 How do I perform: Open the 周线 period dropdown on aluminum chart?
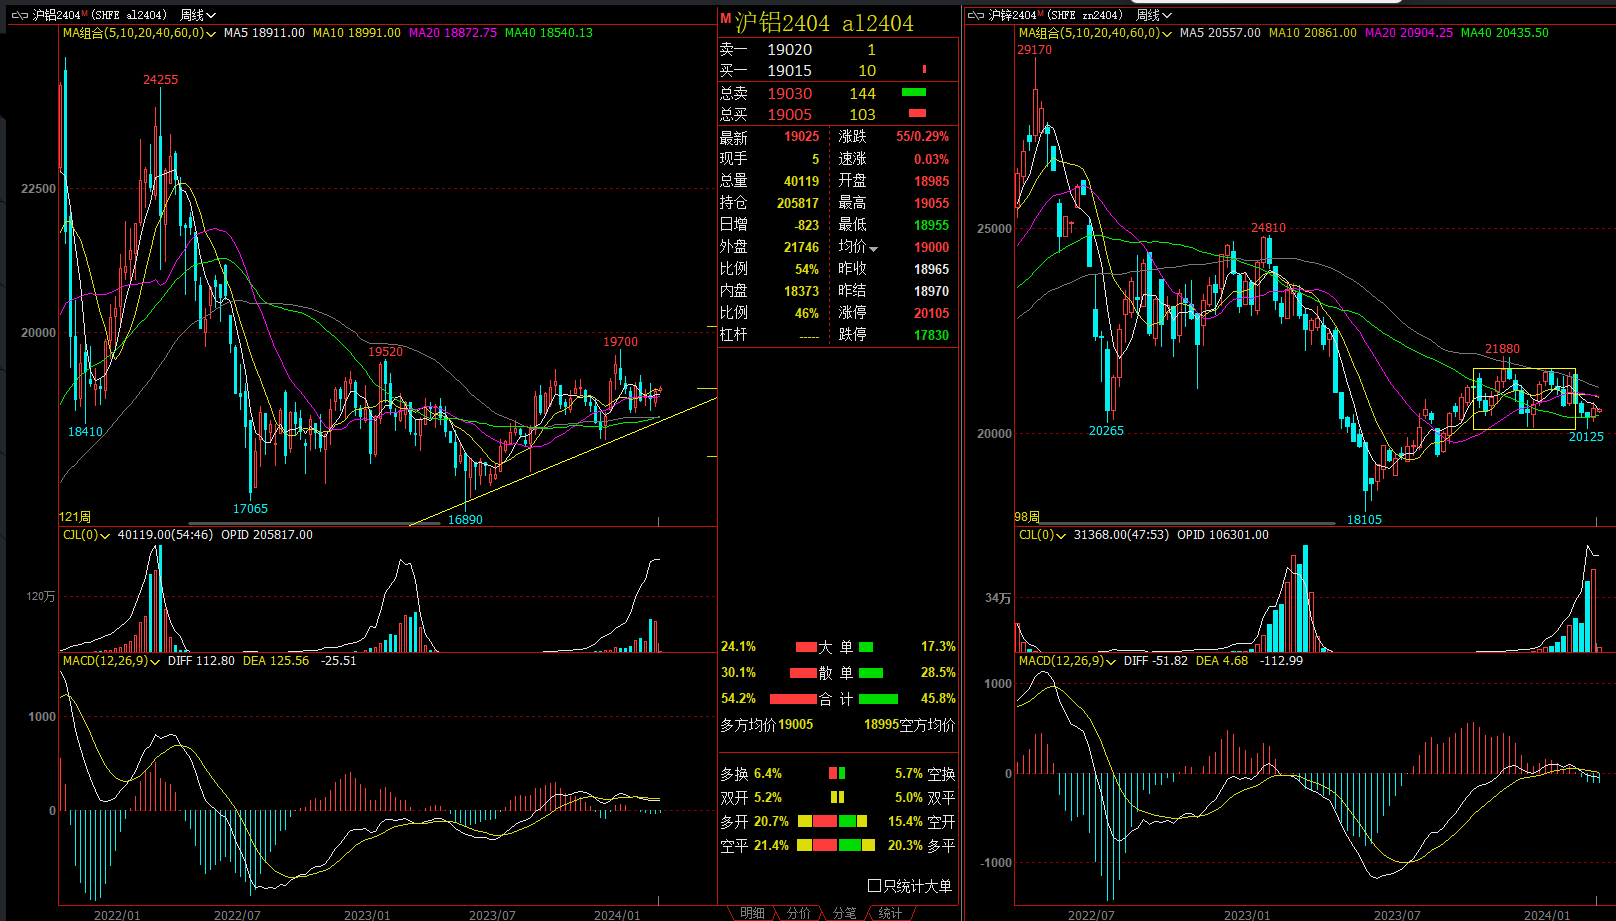coord(198,15)
